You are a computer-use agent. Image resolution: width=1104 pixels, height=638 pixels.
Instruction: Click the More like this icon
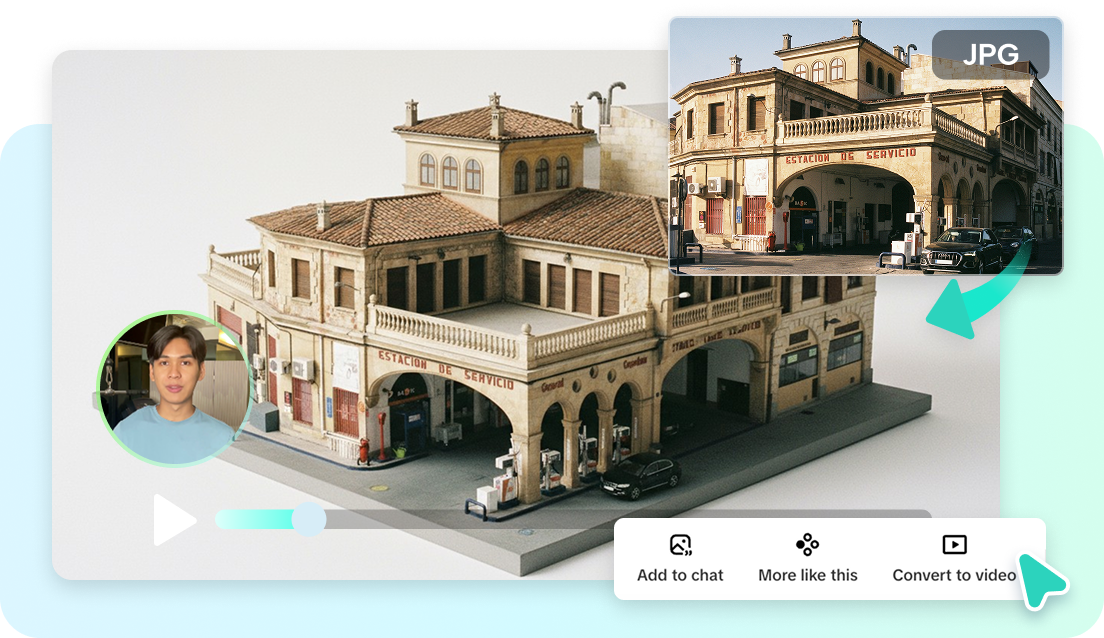(808, 544)
